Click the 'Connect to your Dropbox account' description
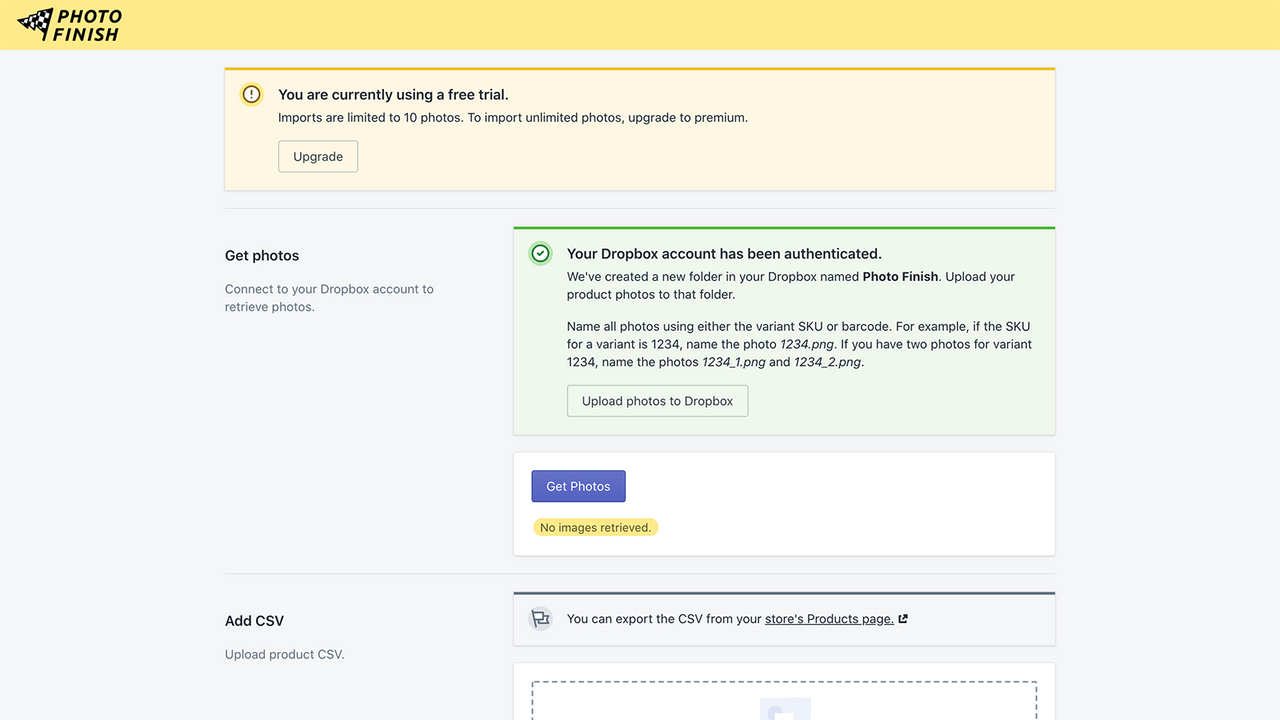 point(329,298)
